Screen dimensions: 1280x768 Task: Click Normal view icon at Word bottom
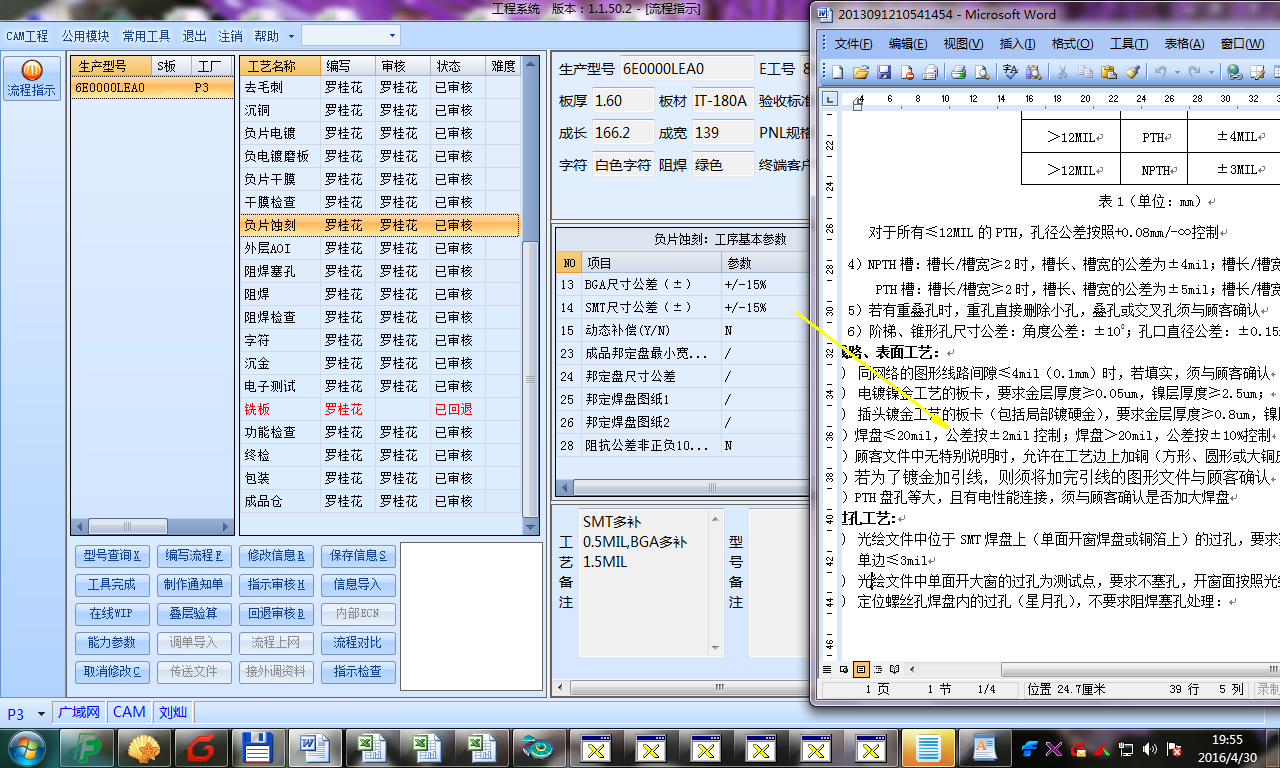pos(827,669)
